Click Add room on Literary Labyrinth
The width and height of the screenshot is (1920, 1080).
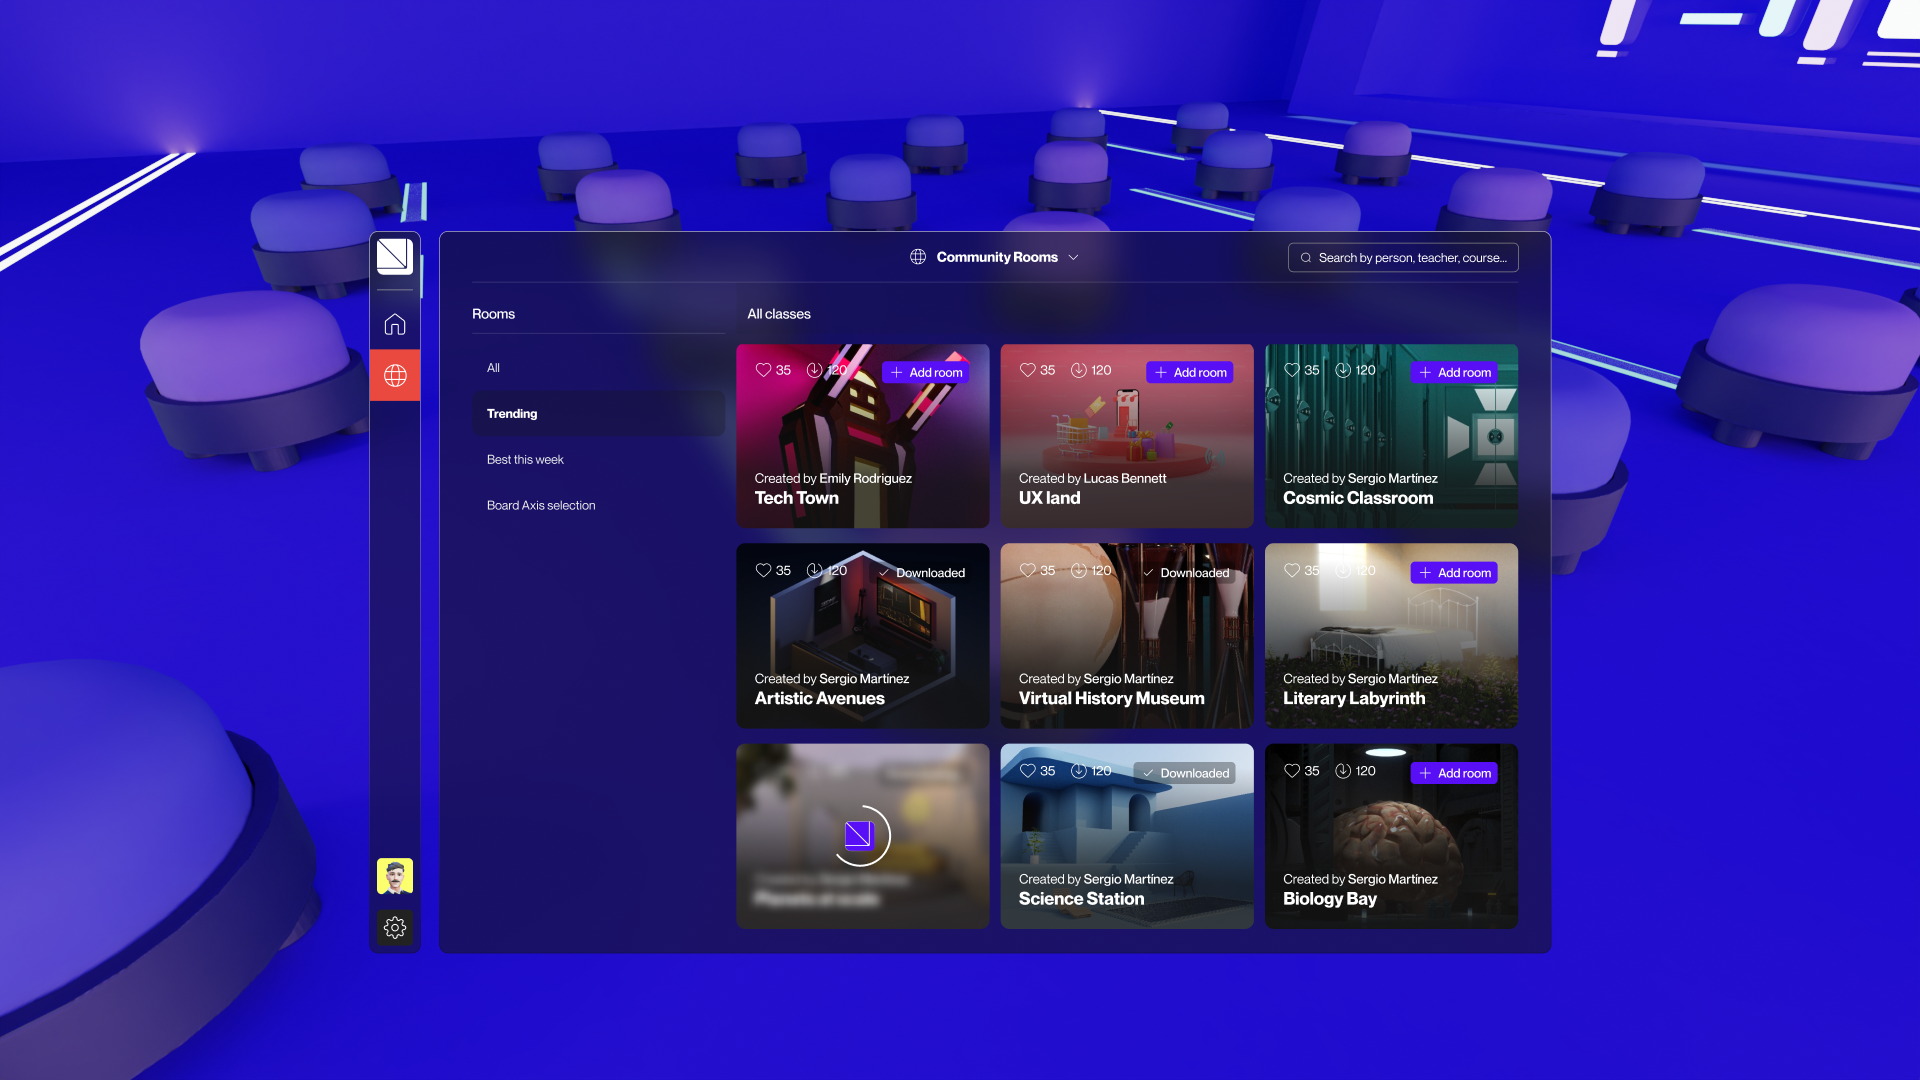click(x=1454, y=572)
